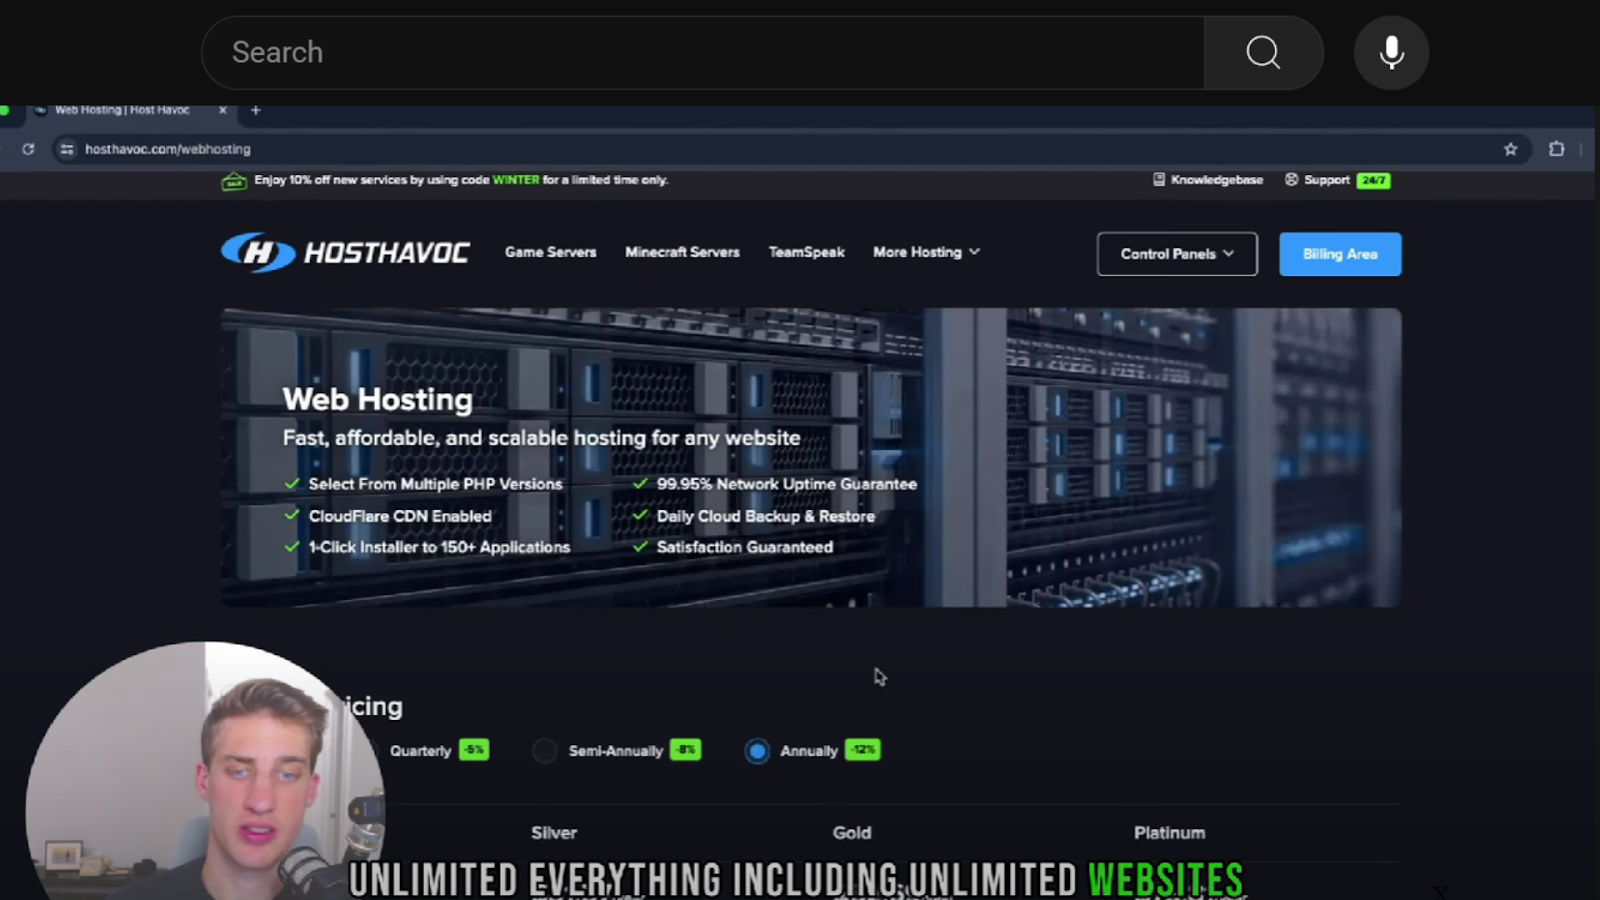This screenshot has width=1600, height=900.
Task: Click the Semi-Annually -8% discount badge
Action: tap(685, 750)
